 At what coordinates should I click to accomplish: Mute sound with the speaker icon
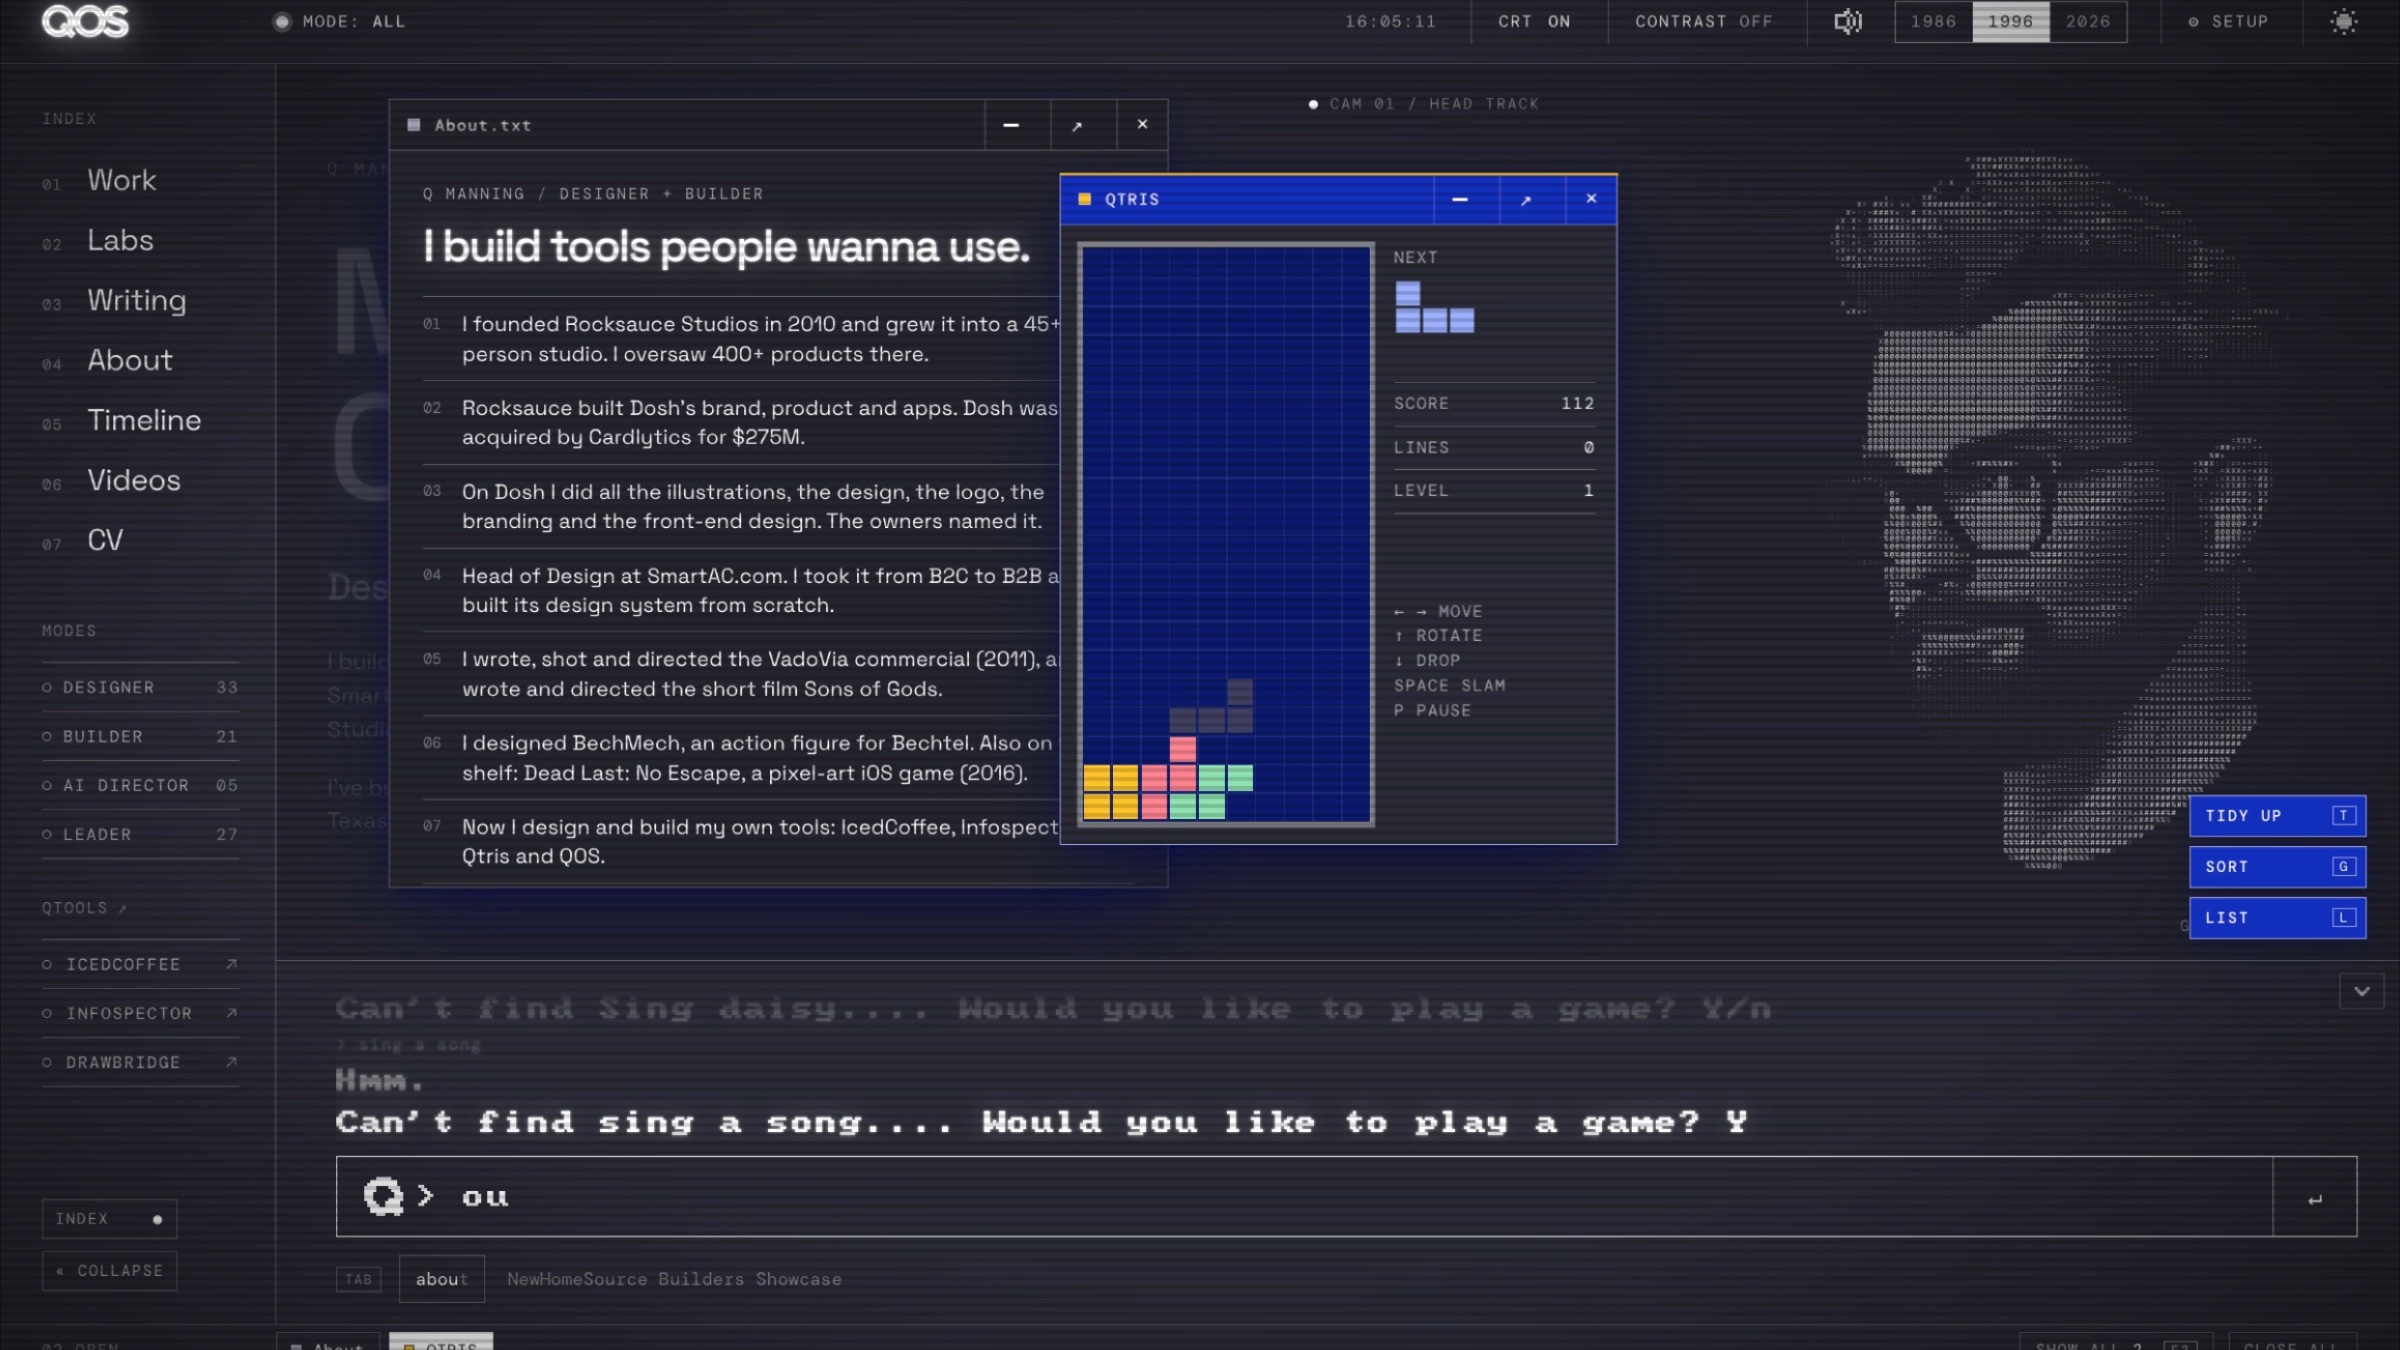click(x=1848, y=21)
